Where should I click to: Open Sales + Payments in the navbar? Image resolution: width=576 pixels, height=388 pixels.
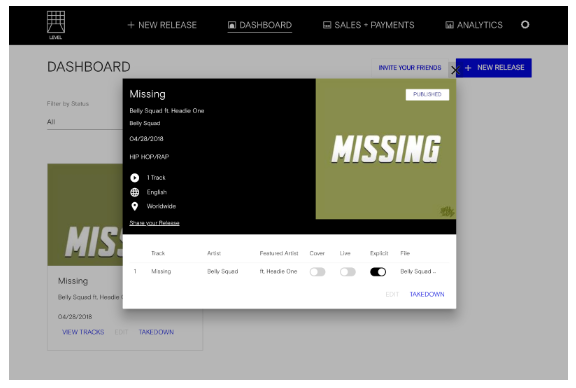click(368, 25)
